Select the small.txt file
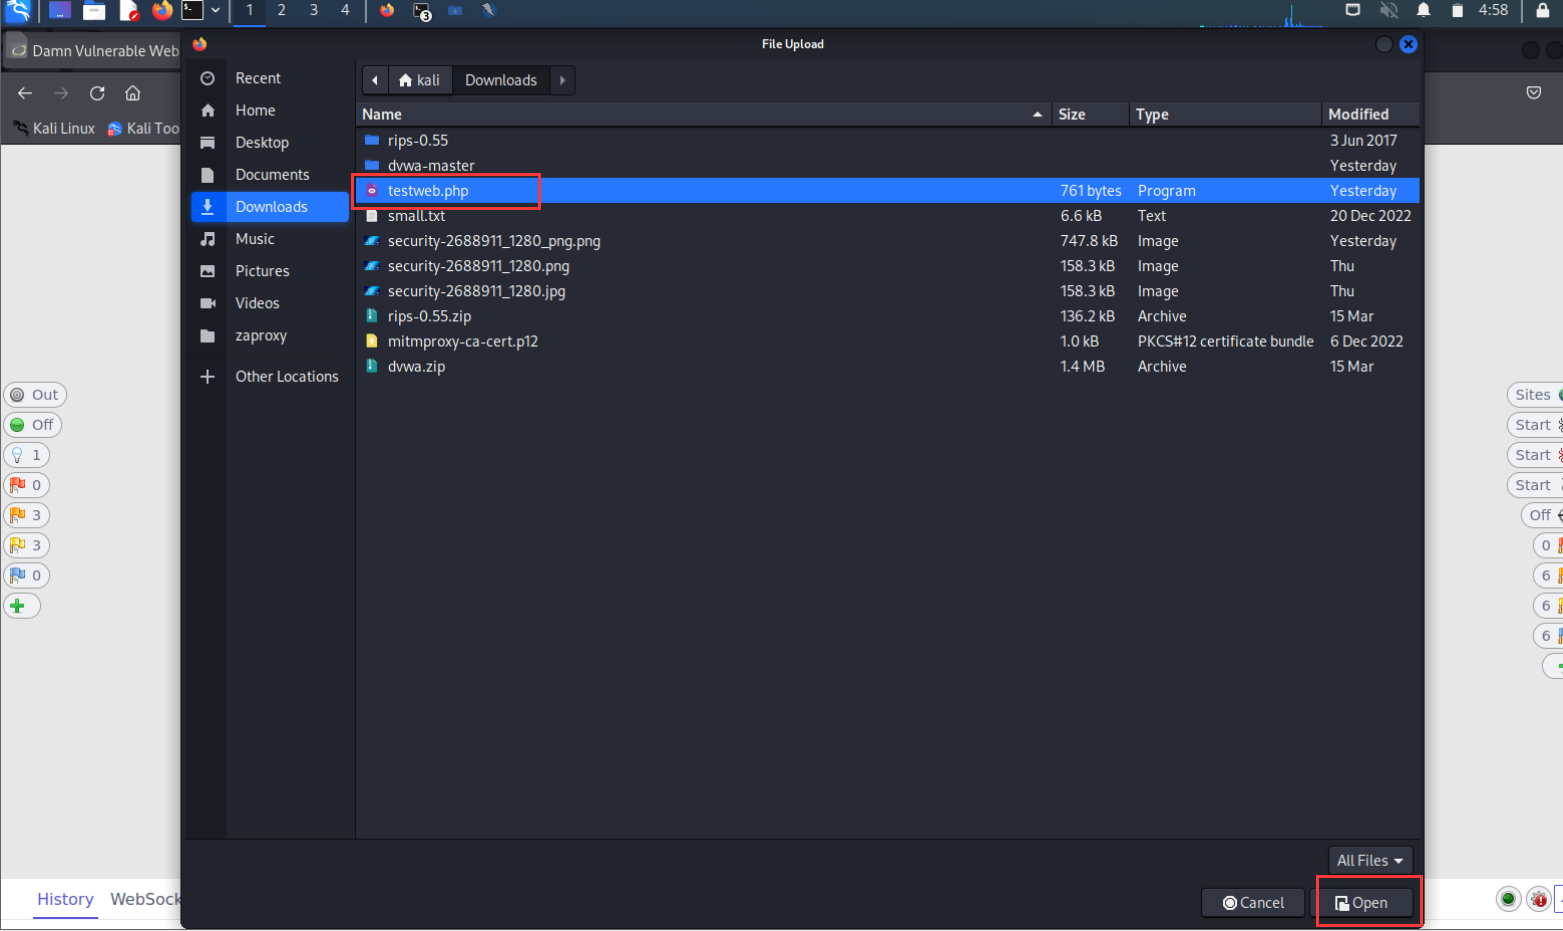 [x=887, y=215]
